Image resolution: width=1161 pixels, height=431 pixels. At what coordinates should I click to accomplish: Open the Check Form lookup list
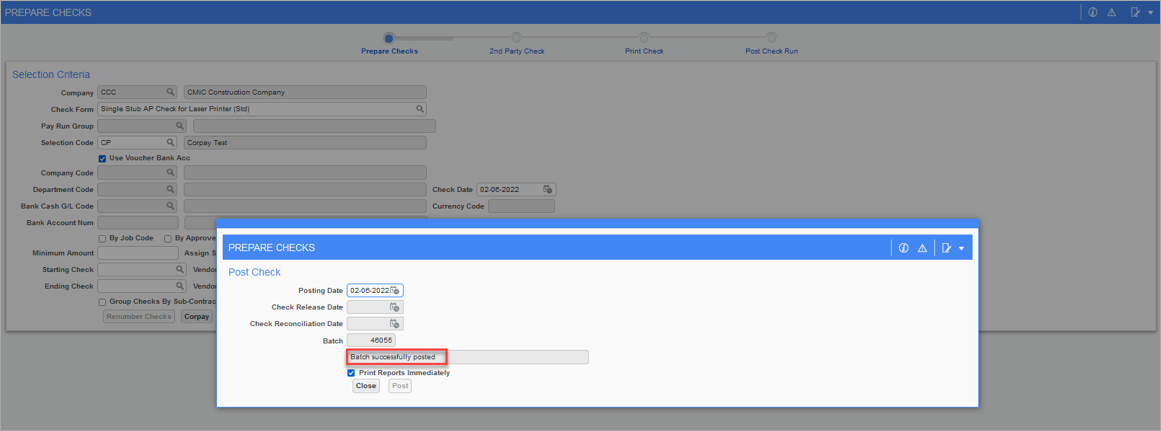coord(420,109)
